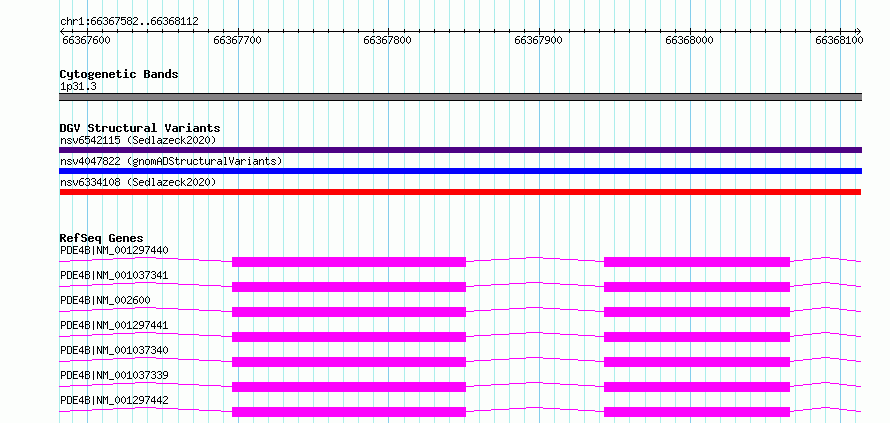890x423 pixels.
Task: Select the 1p31.3 band label
Action: pyautogui.click(x=77, y=87)
